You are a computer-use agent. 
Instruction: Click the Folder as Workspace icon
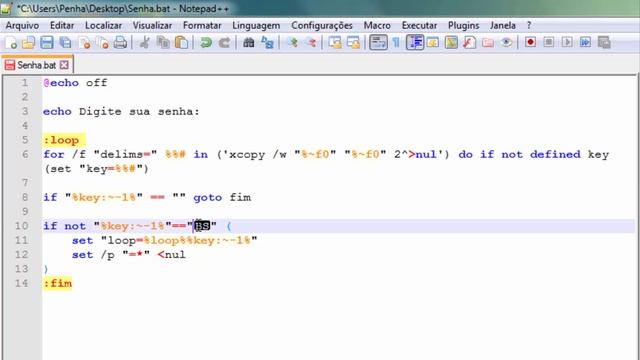point(488,42)
